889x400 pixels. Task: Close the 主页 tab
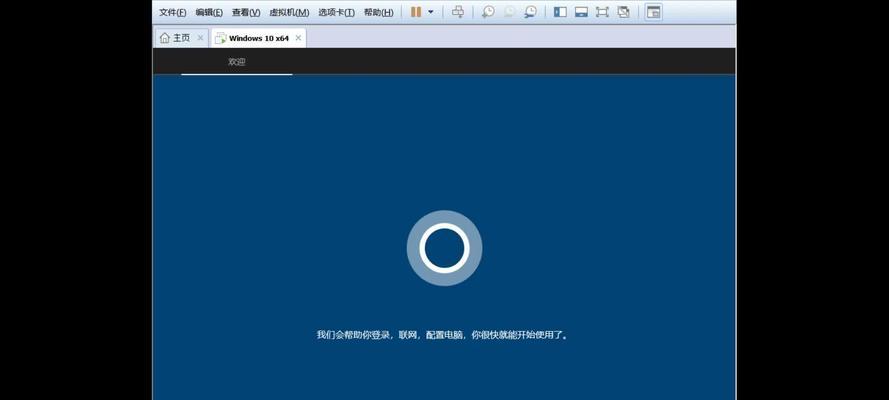(200, 38)
